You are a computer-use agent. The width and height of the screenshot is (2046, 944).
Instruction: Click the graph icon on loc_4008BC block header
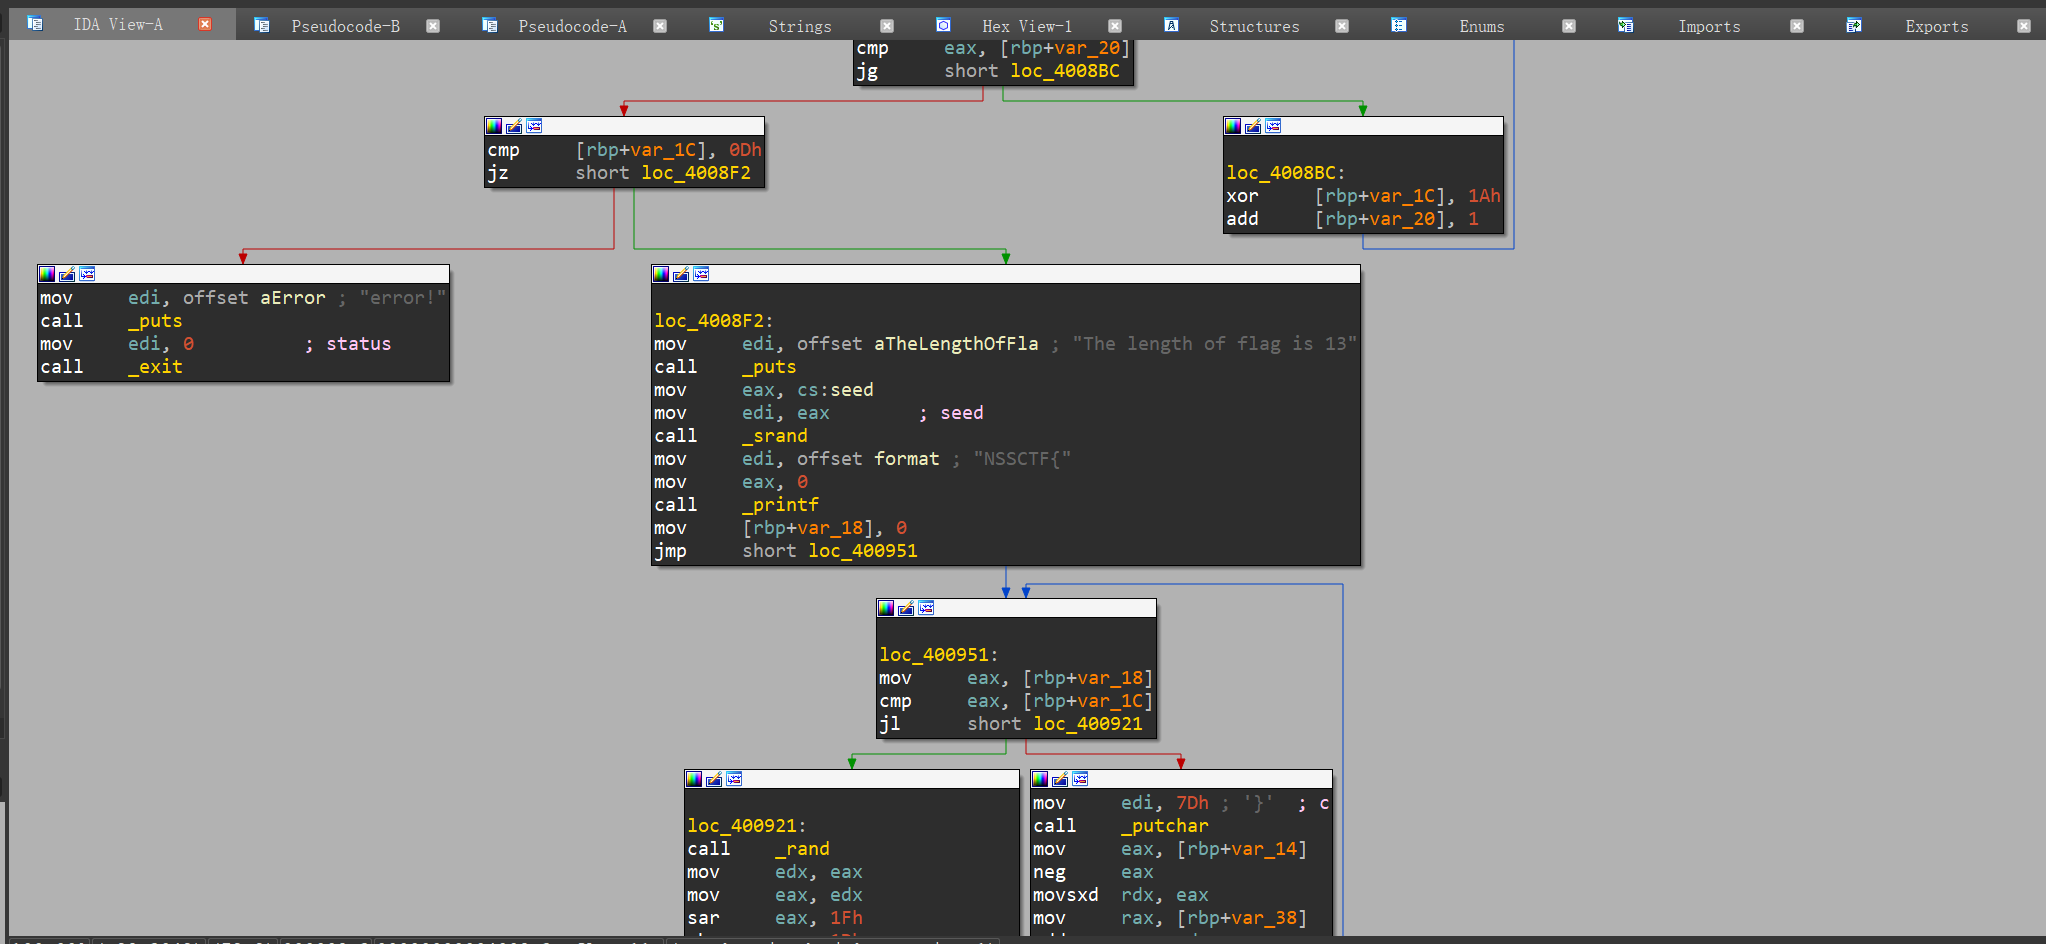(1273, 126)
